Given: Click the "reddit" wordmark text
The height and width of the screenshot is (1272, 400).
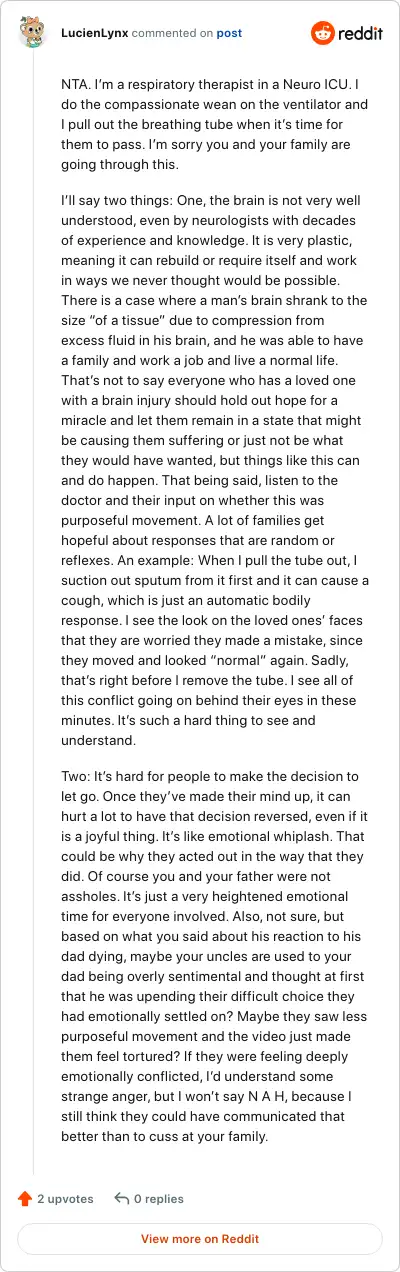Looking at the screenshot, I should click(361, 33).
